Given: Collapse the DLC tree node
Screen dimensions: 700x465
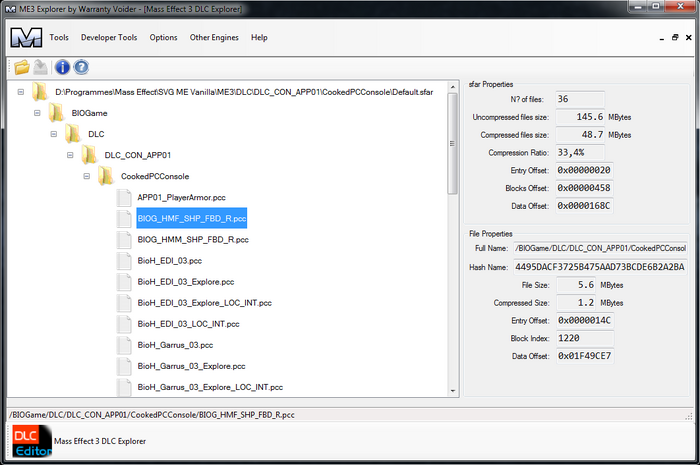Looking at the screenshot, I should [x=54, y=134].
